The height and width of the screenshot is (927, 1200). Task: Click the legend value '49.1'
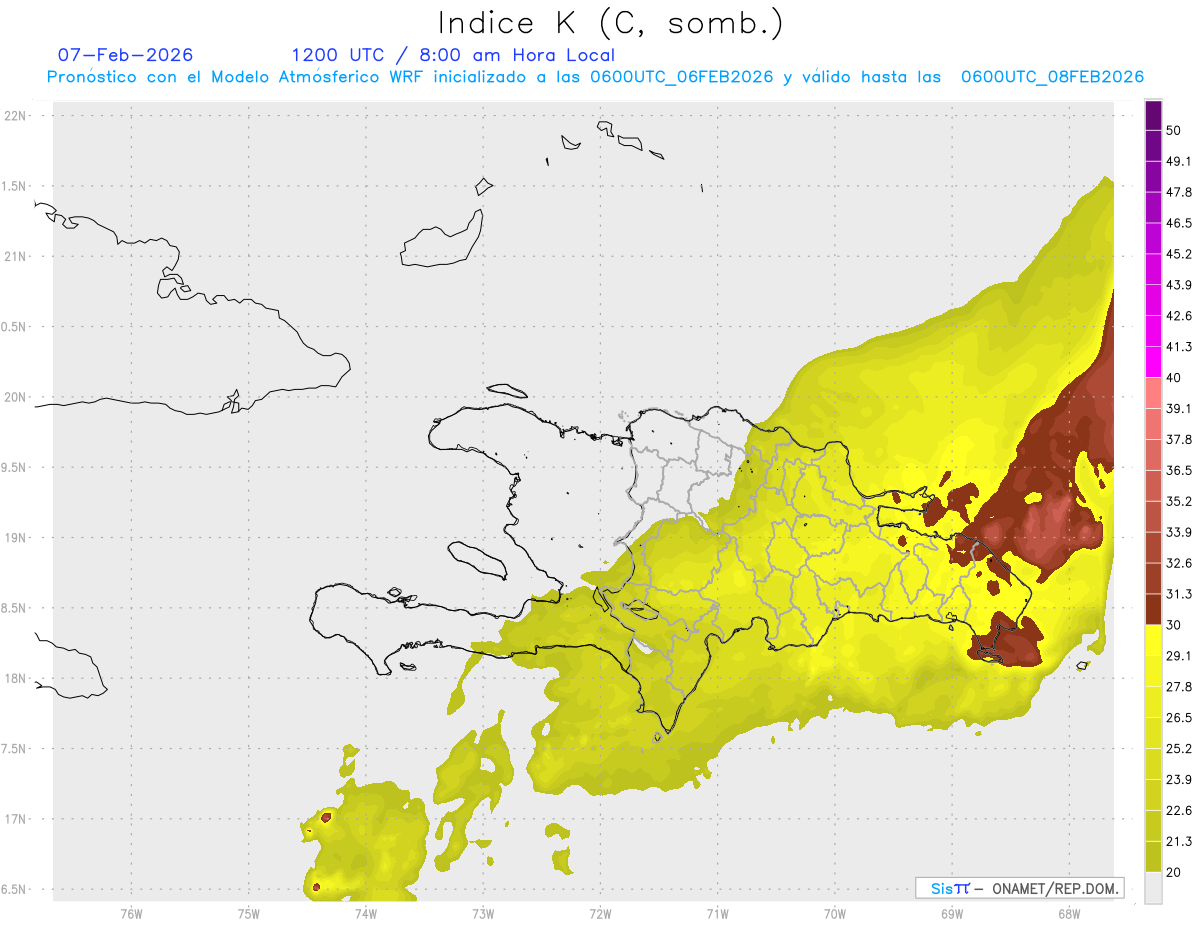tap(1179, 162)
